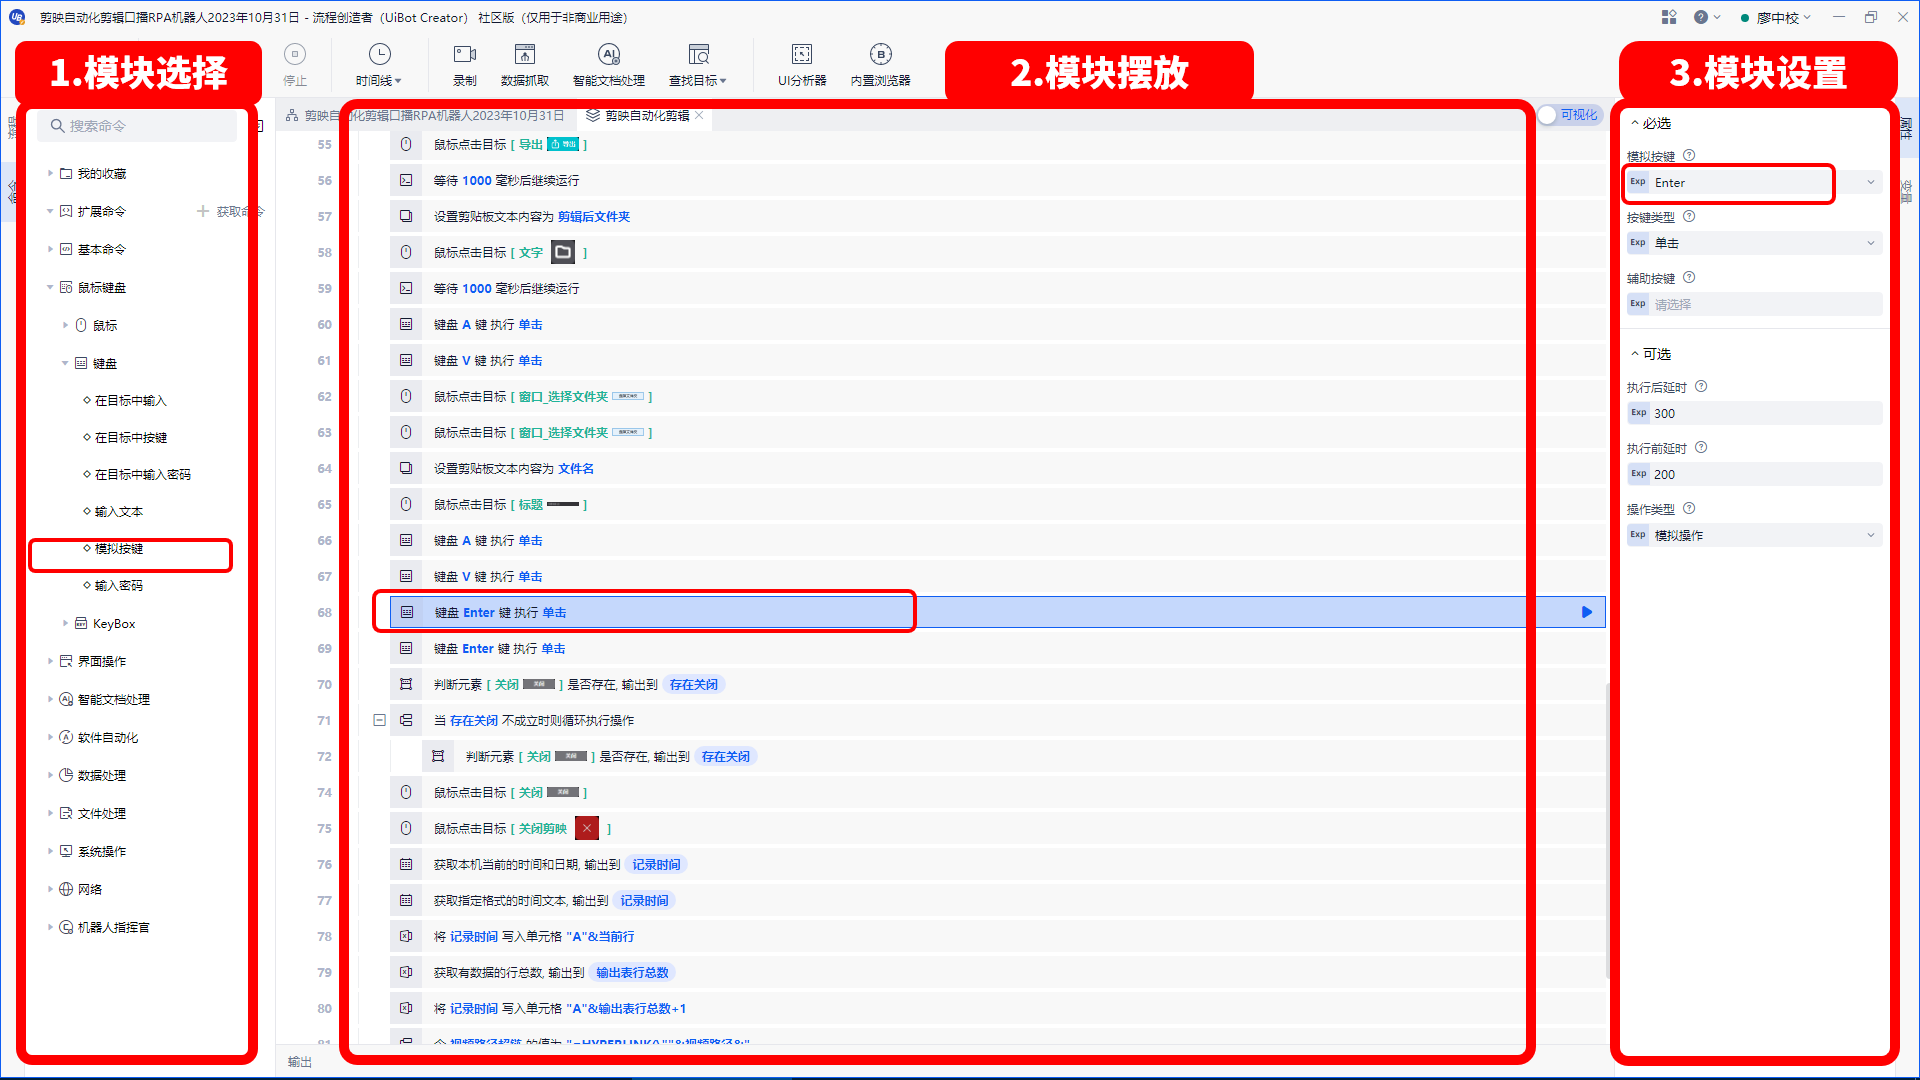Viewport: 1920px width, 1080px height.
Task: Open the 廖中校 user account menu
Action: point(1776,17)
